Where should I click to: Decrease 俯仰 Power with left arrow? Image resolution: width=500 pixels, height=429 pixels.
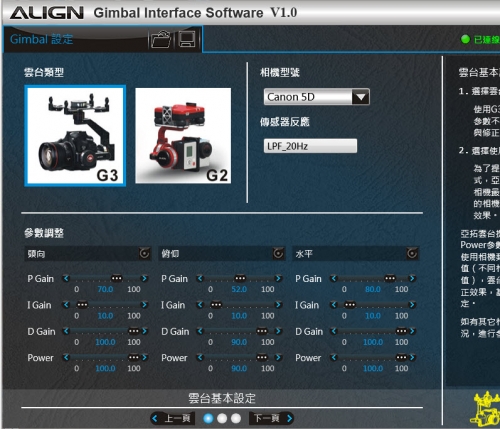tap(200, 357)
